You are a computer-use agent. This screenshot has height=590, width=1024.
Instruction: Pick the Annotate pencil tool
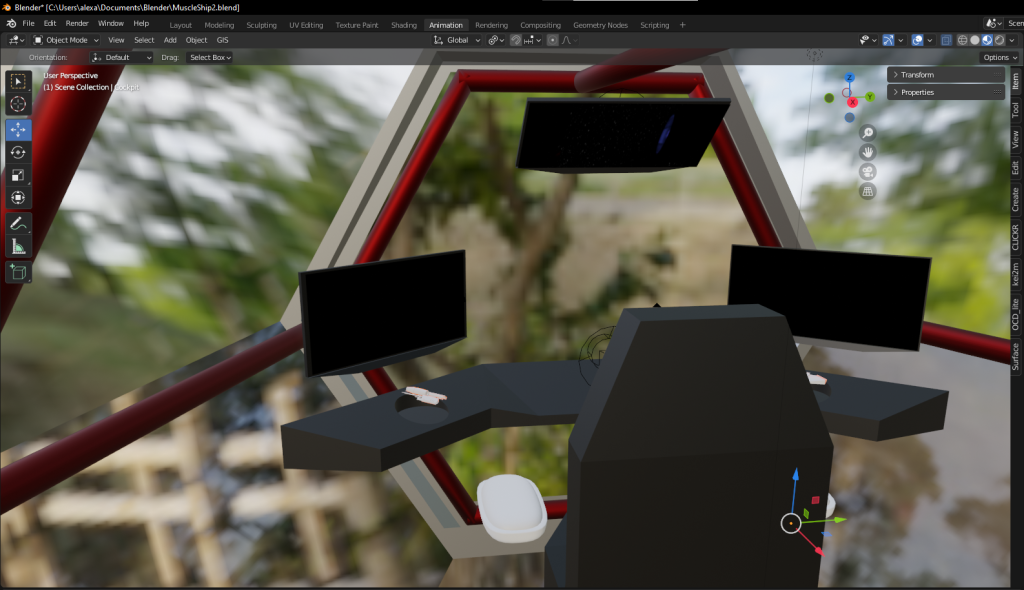coord(18,223)
